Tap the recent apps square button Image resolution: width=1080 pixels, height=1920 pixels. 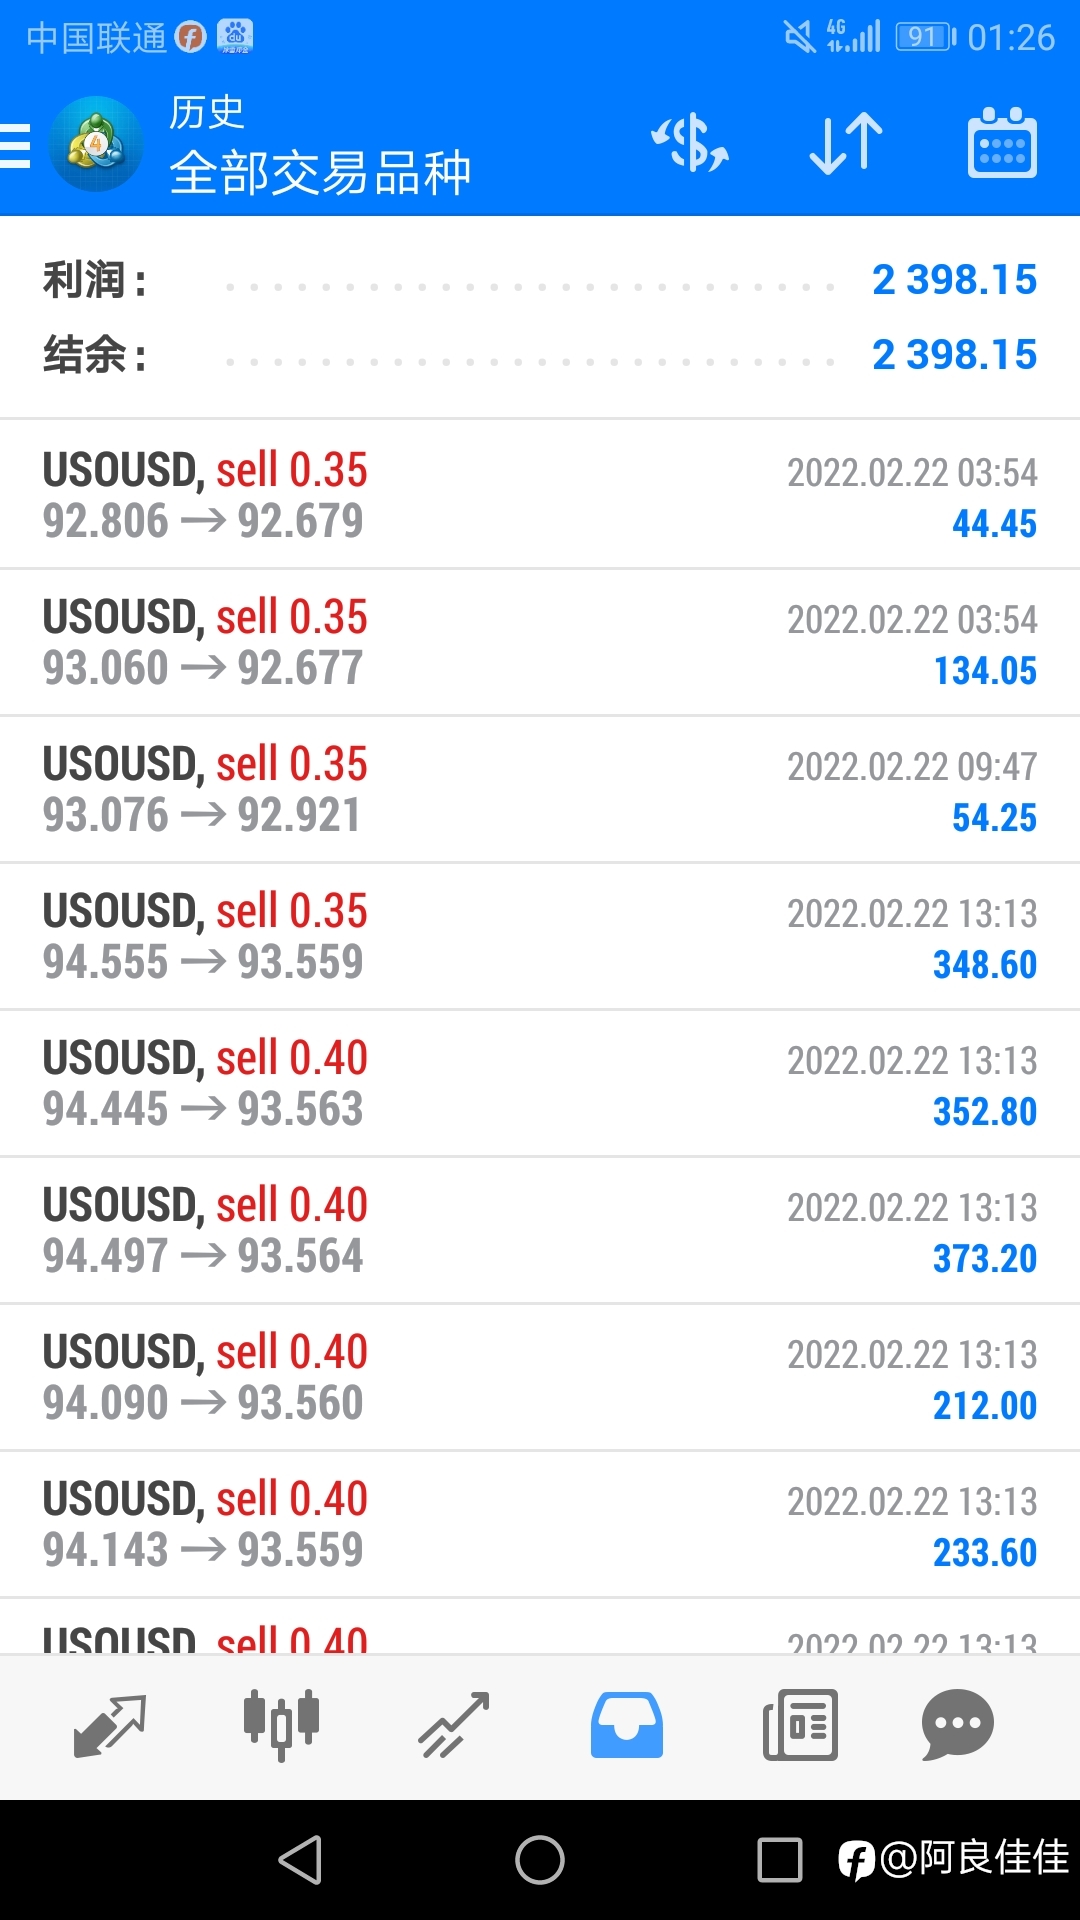780,1860
